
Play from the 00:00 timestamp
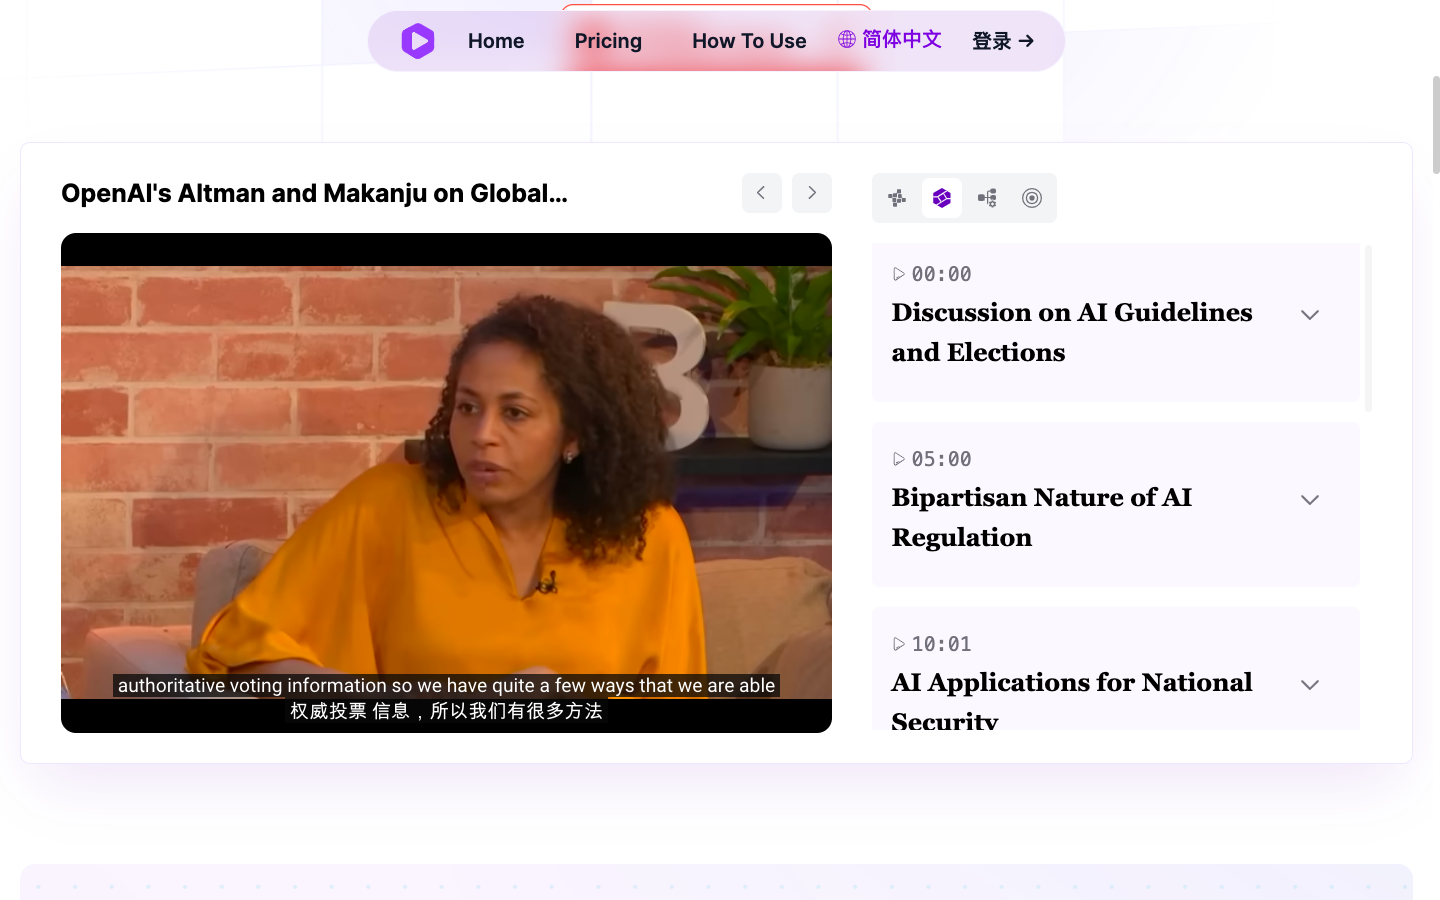tap(932, 274)
